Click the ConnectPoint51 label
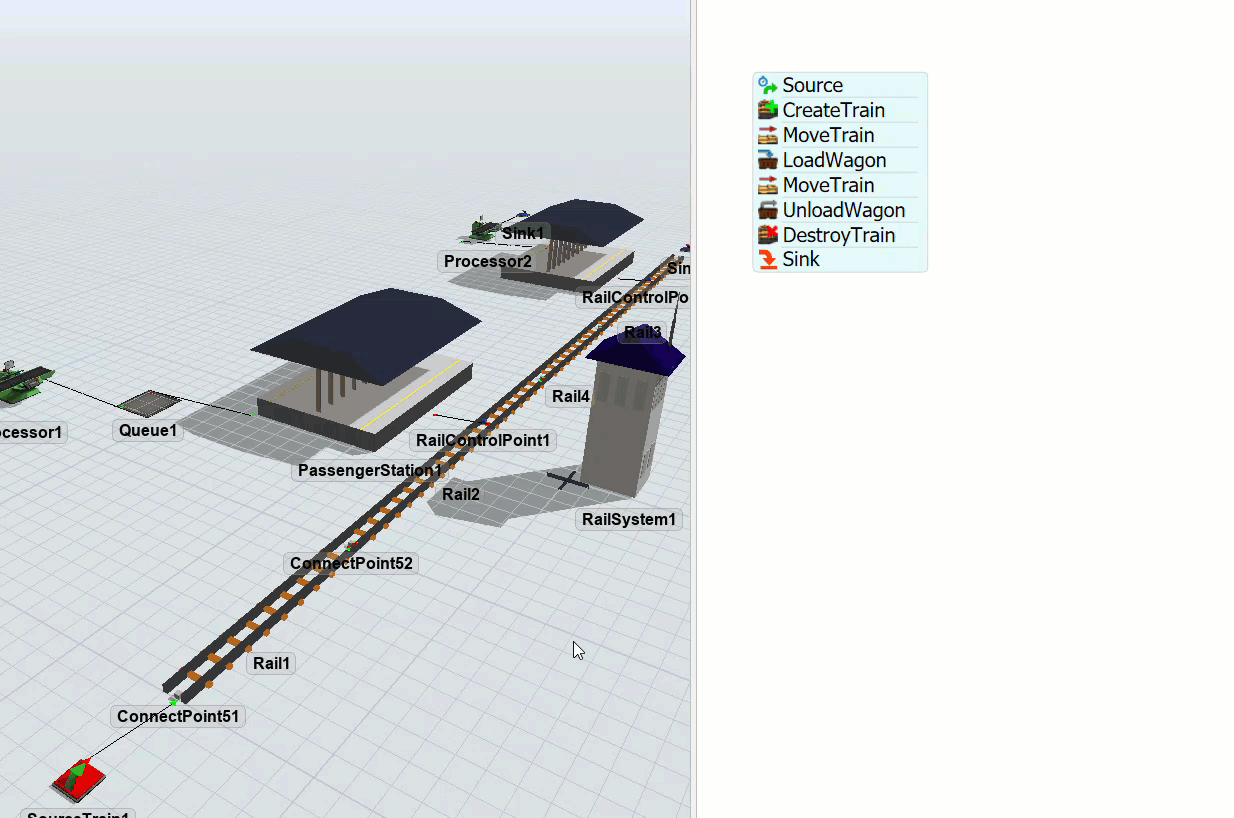 tap(177, 716)
